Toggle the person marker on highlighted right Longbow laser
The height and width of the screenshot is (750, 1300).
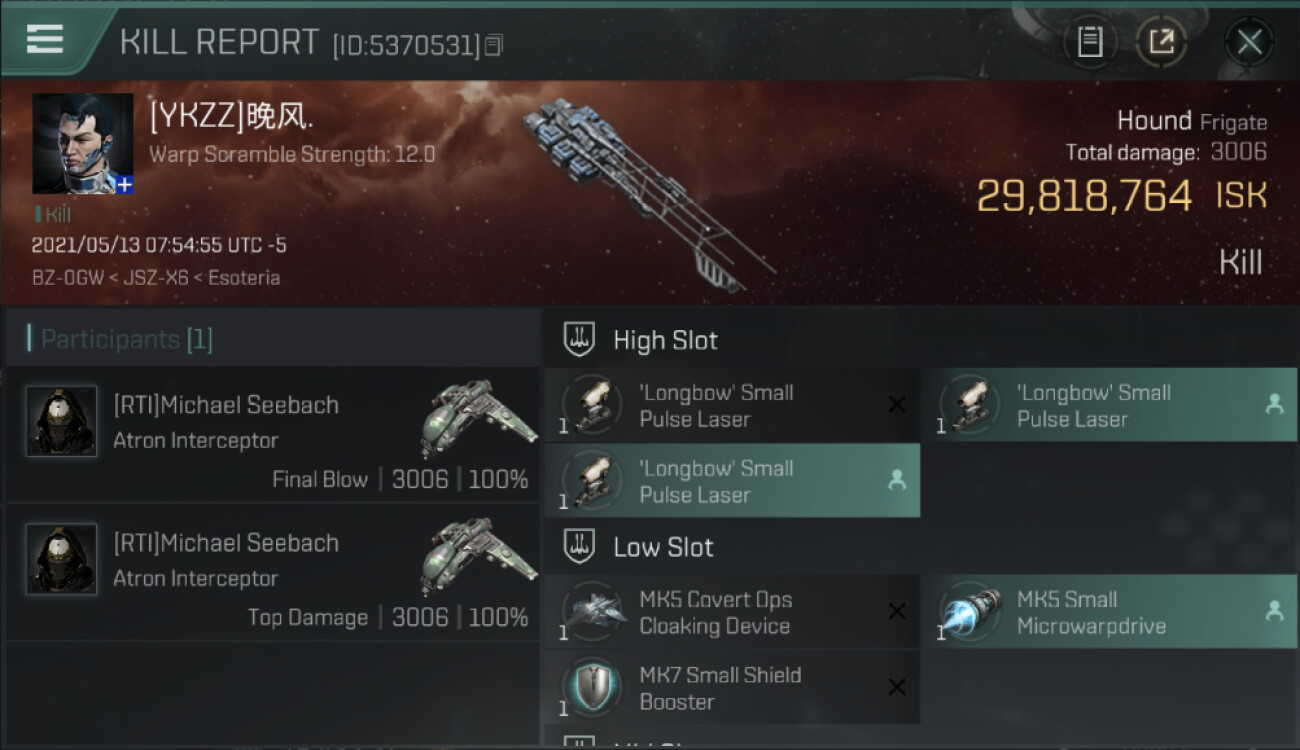click(1274, 404)
